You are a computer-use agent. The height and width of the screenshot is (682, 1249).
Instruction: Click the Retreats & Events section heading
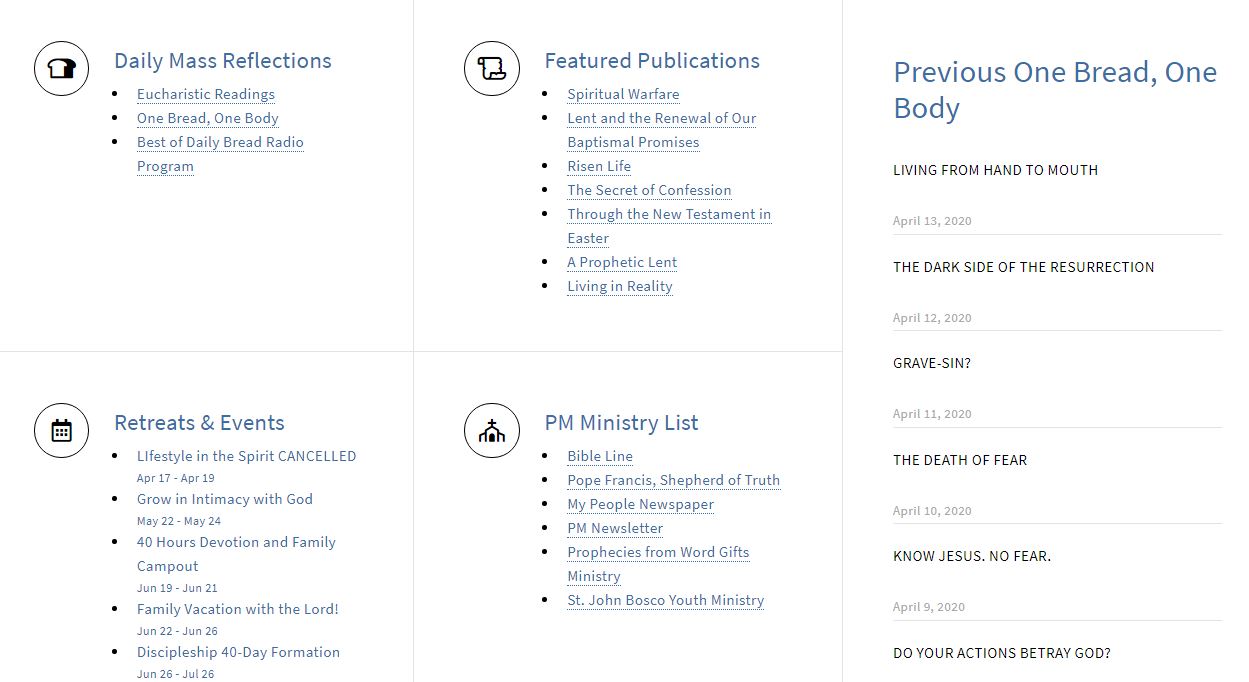(199, 423)
